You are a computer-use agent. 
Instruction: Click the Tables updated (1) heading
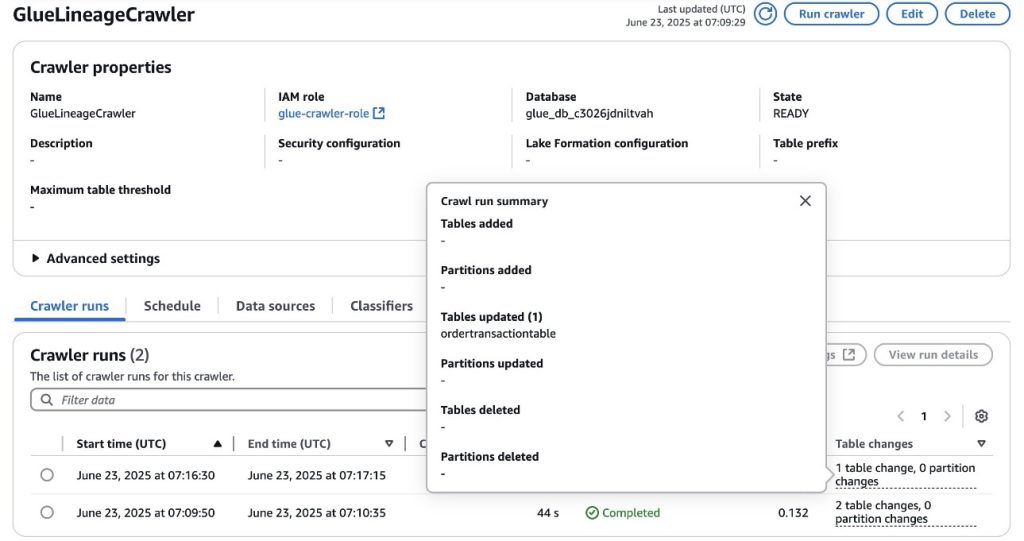(x=492, y=316)
